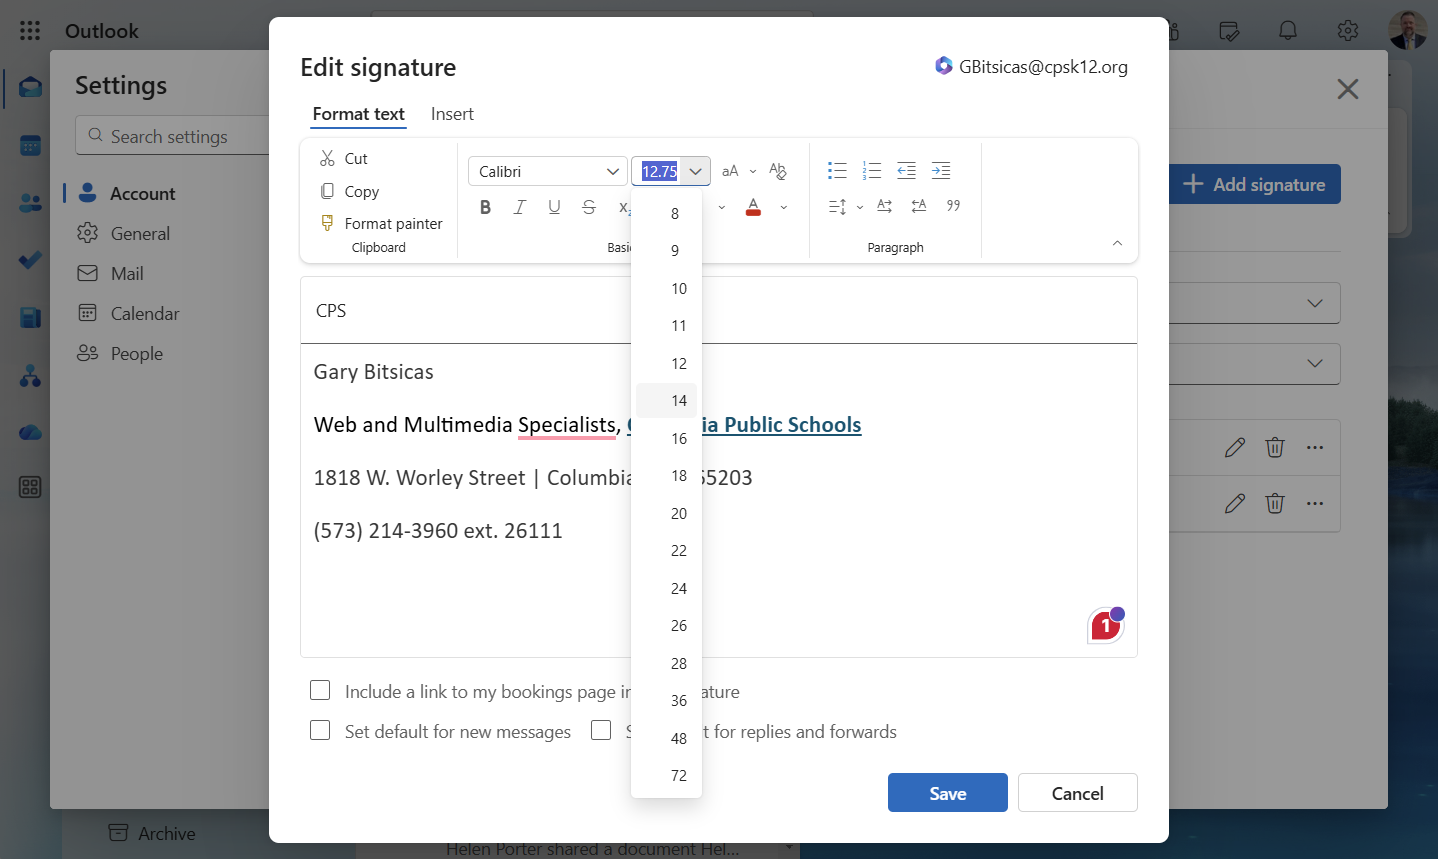
Task: Collapse the formatting ribbon
Action: 1117,243
